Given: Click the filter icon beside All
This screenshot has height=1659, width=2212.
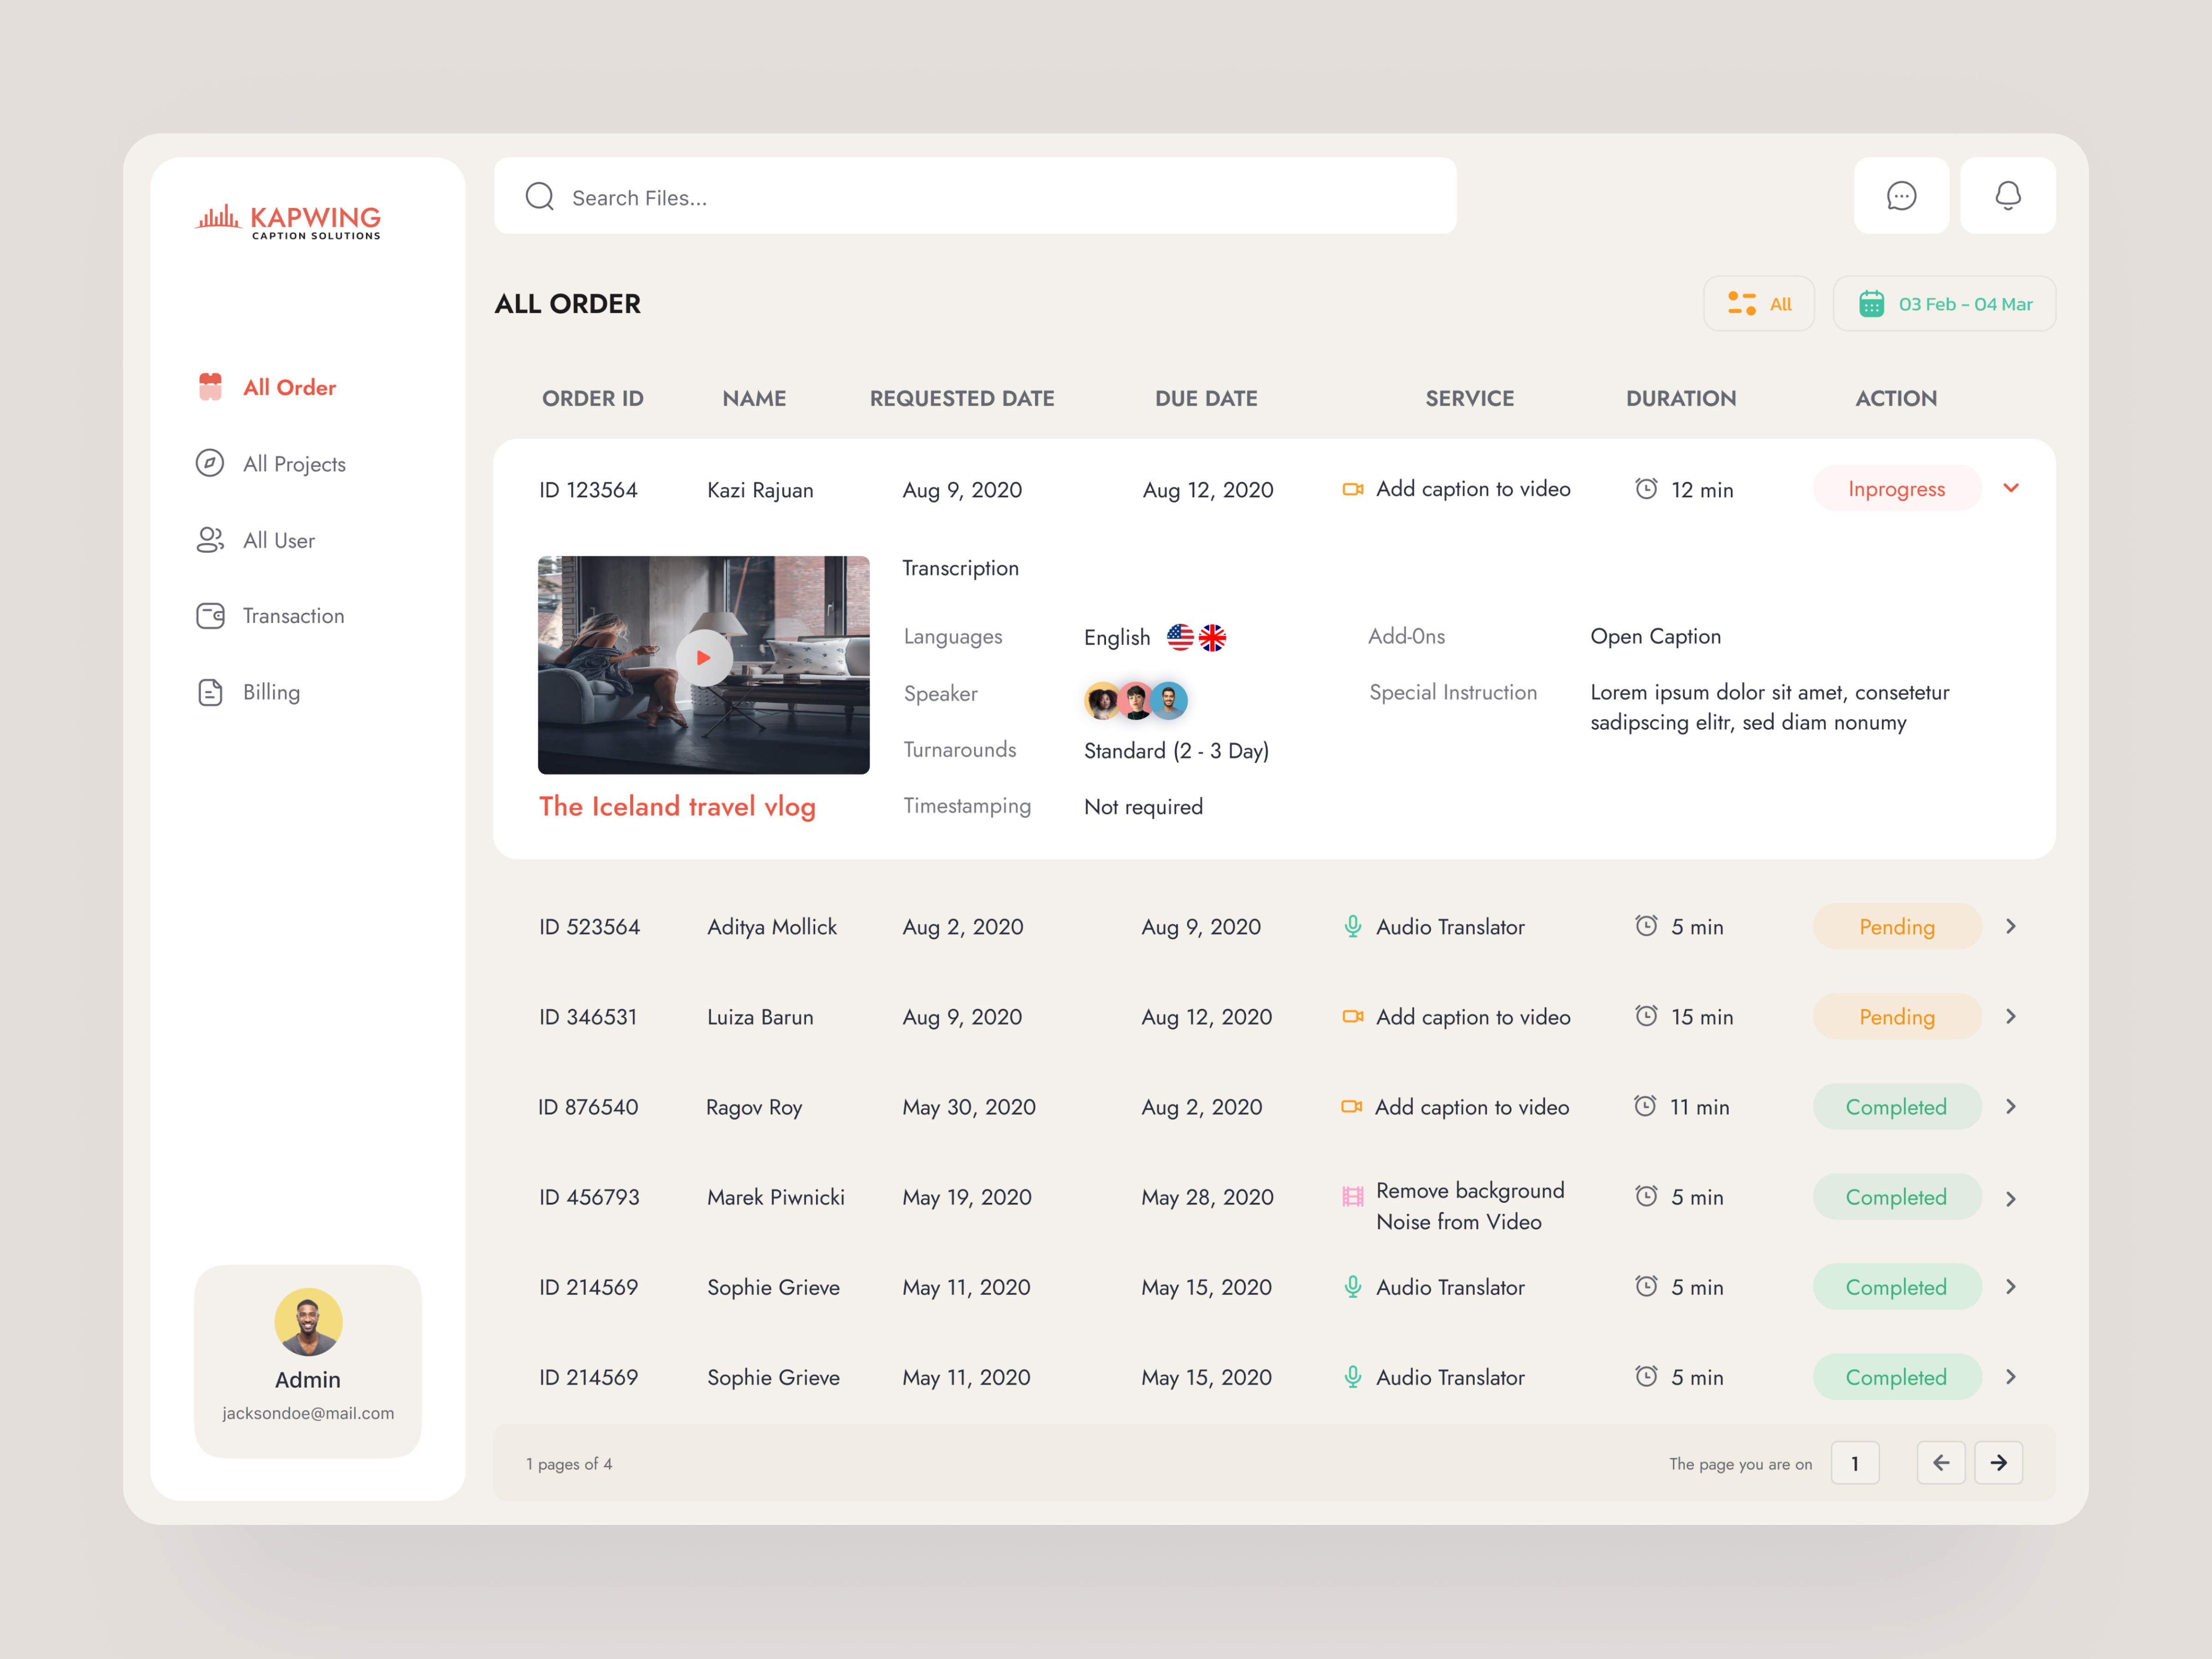Looking at the screenshot, I should (1742, 304).
